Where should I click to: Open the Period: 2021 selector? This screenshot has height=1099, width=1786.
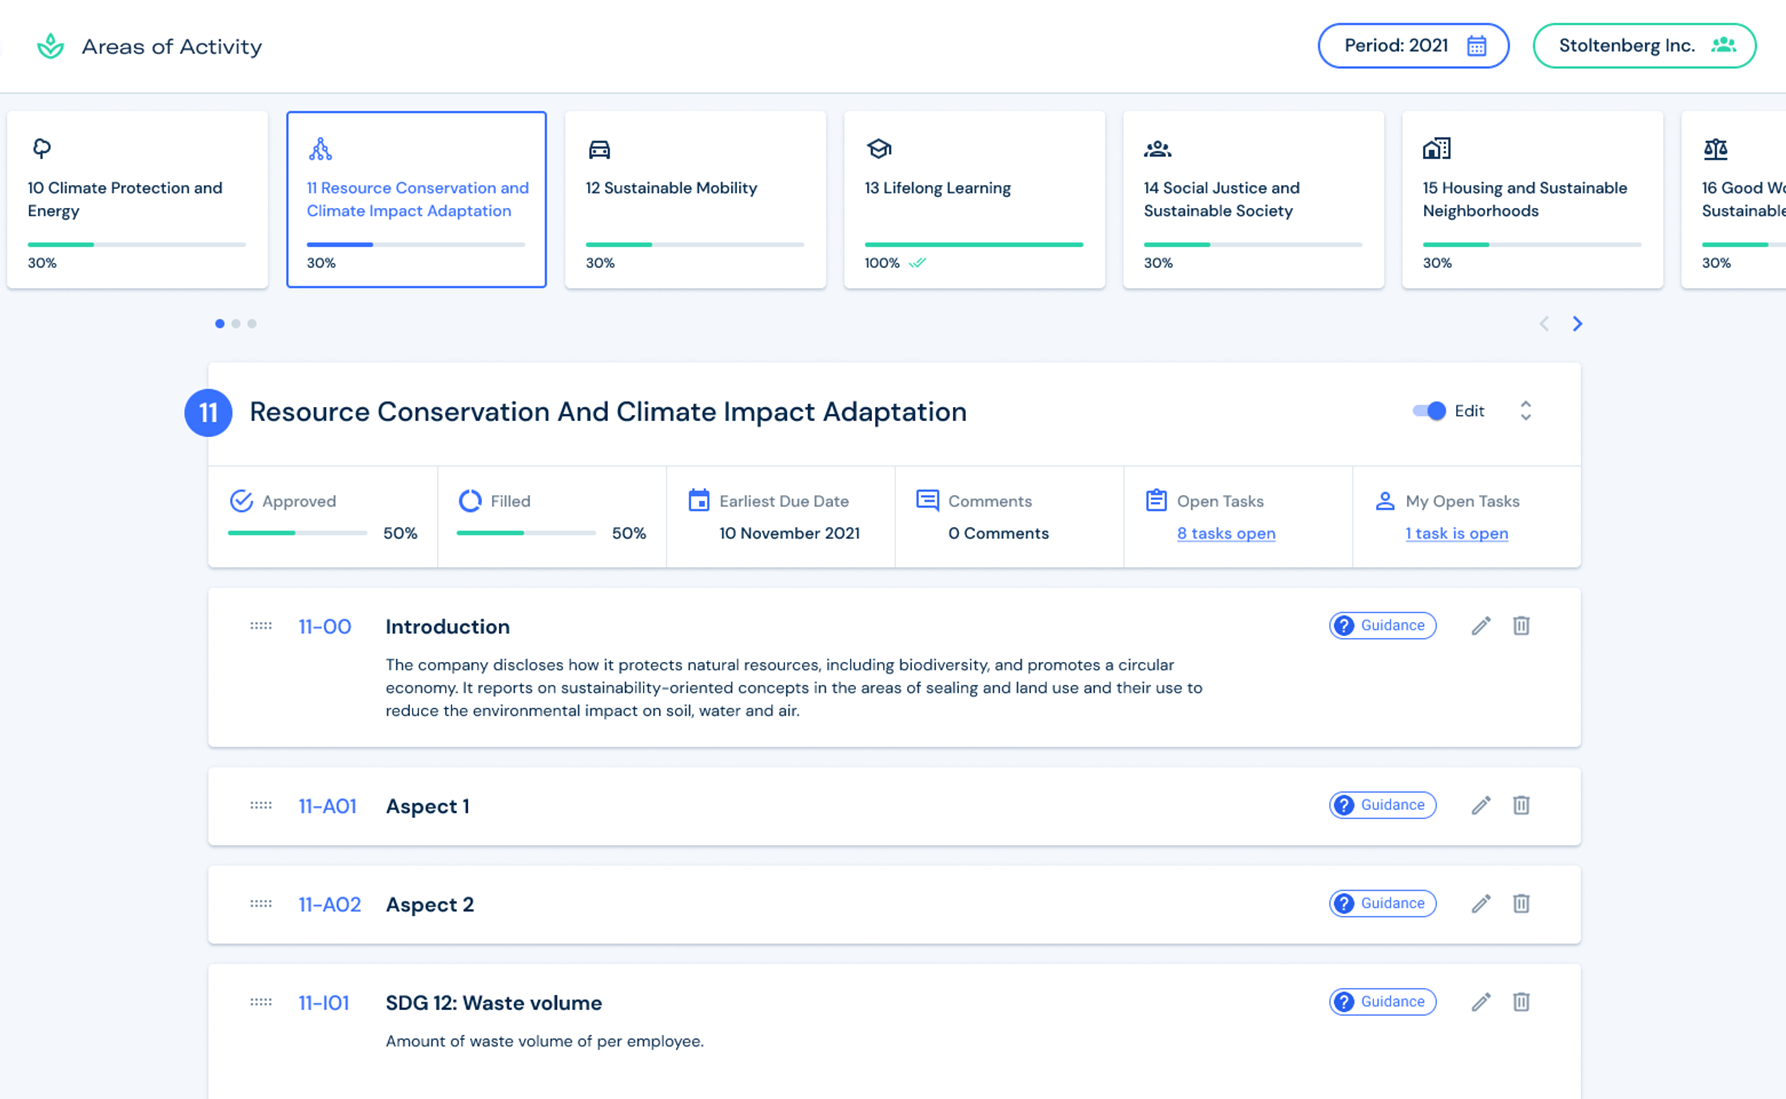click(x=1413, y=45)
